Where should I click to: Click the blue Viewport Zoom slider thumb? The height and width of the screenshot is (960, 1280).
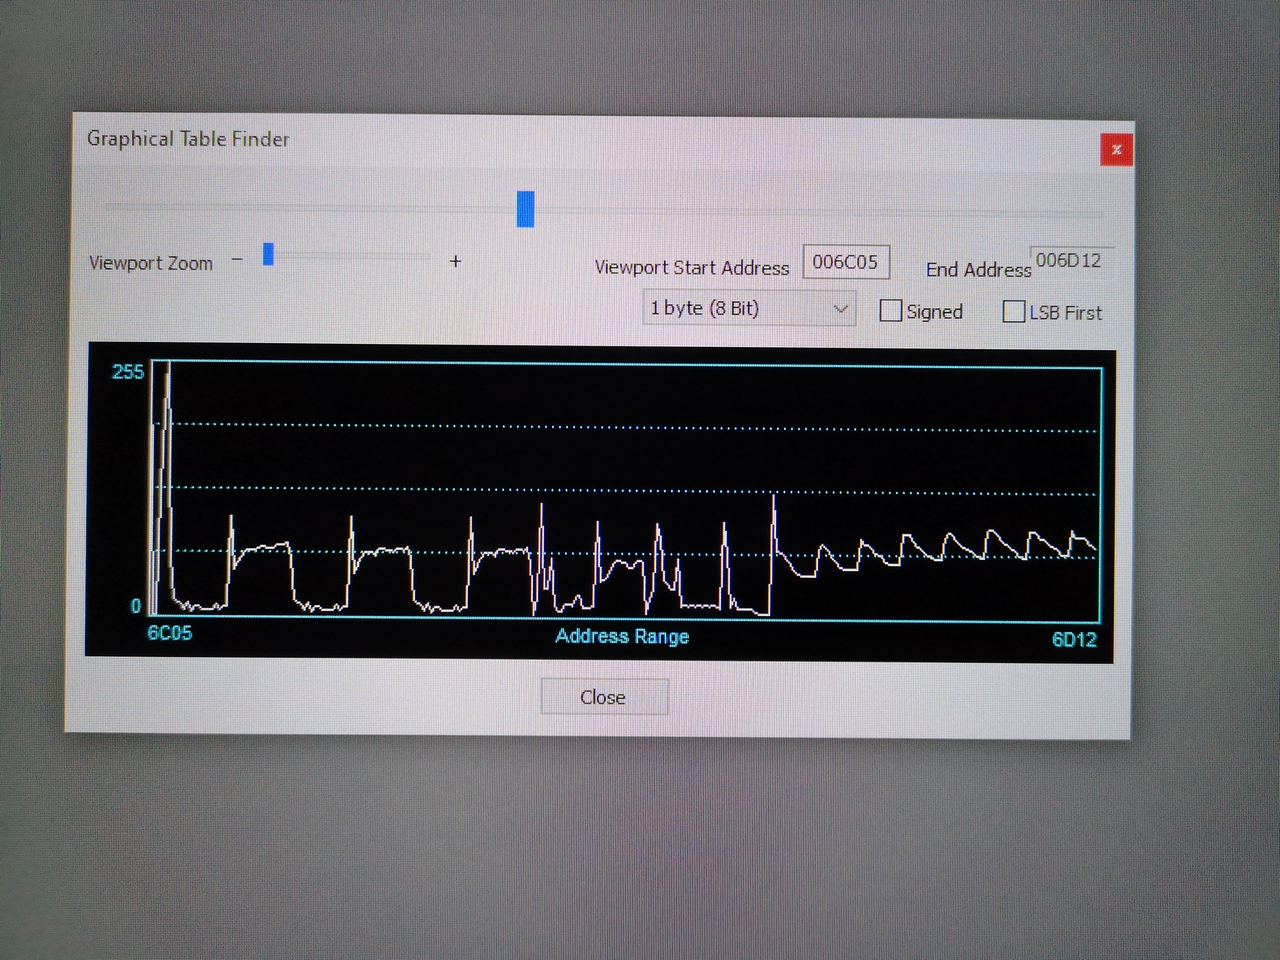(x=268, y=255)
